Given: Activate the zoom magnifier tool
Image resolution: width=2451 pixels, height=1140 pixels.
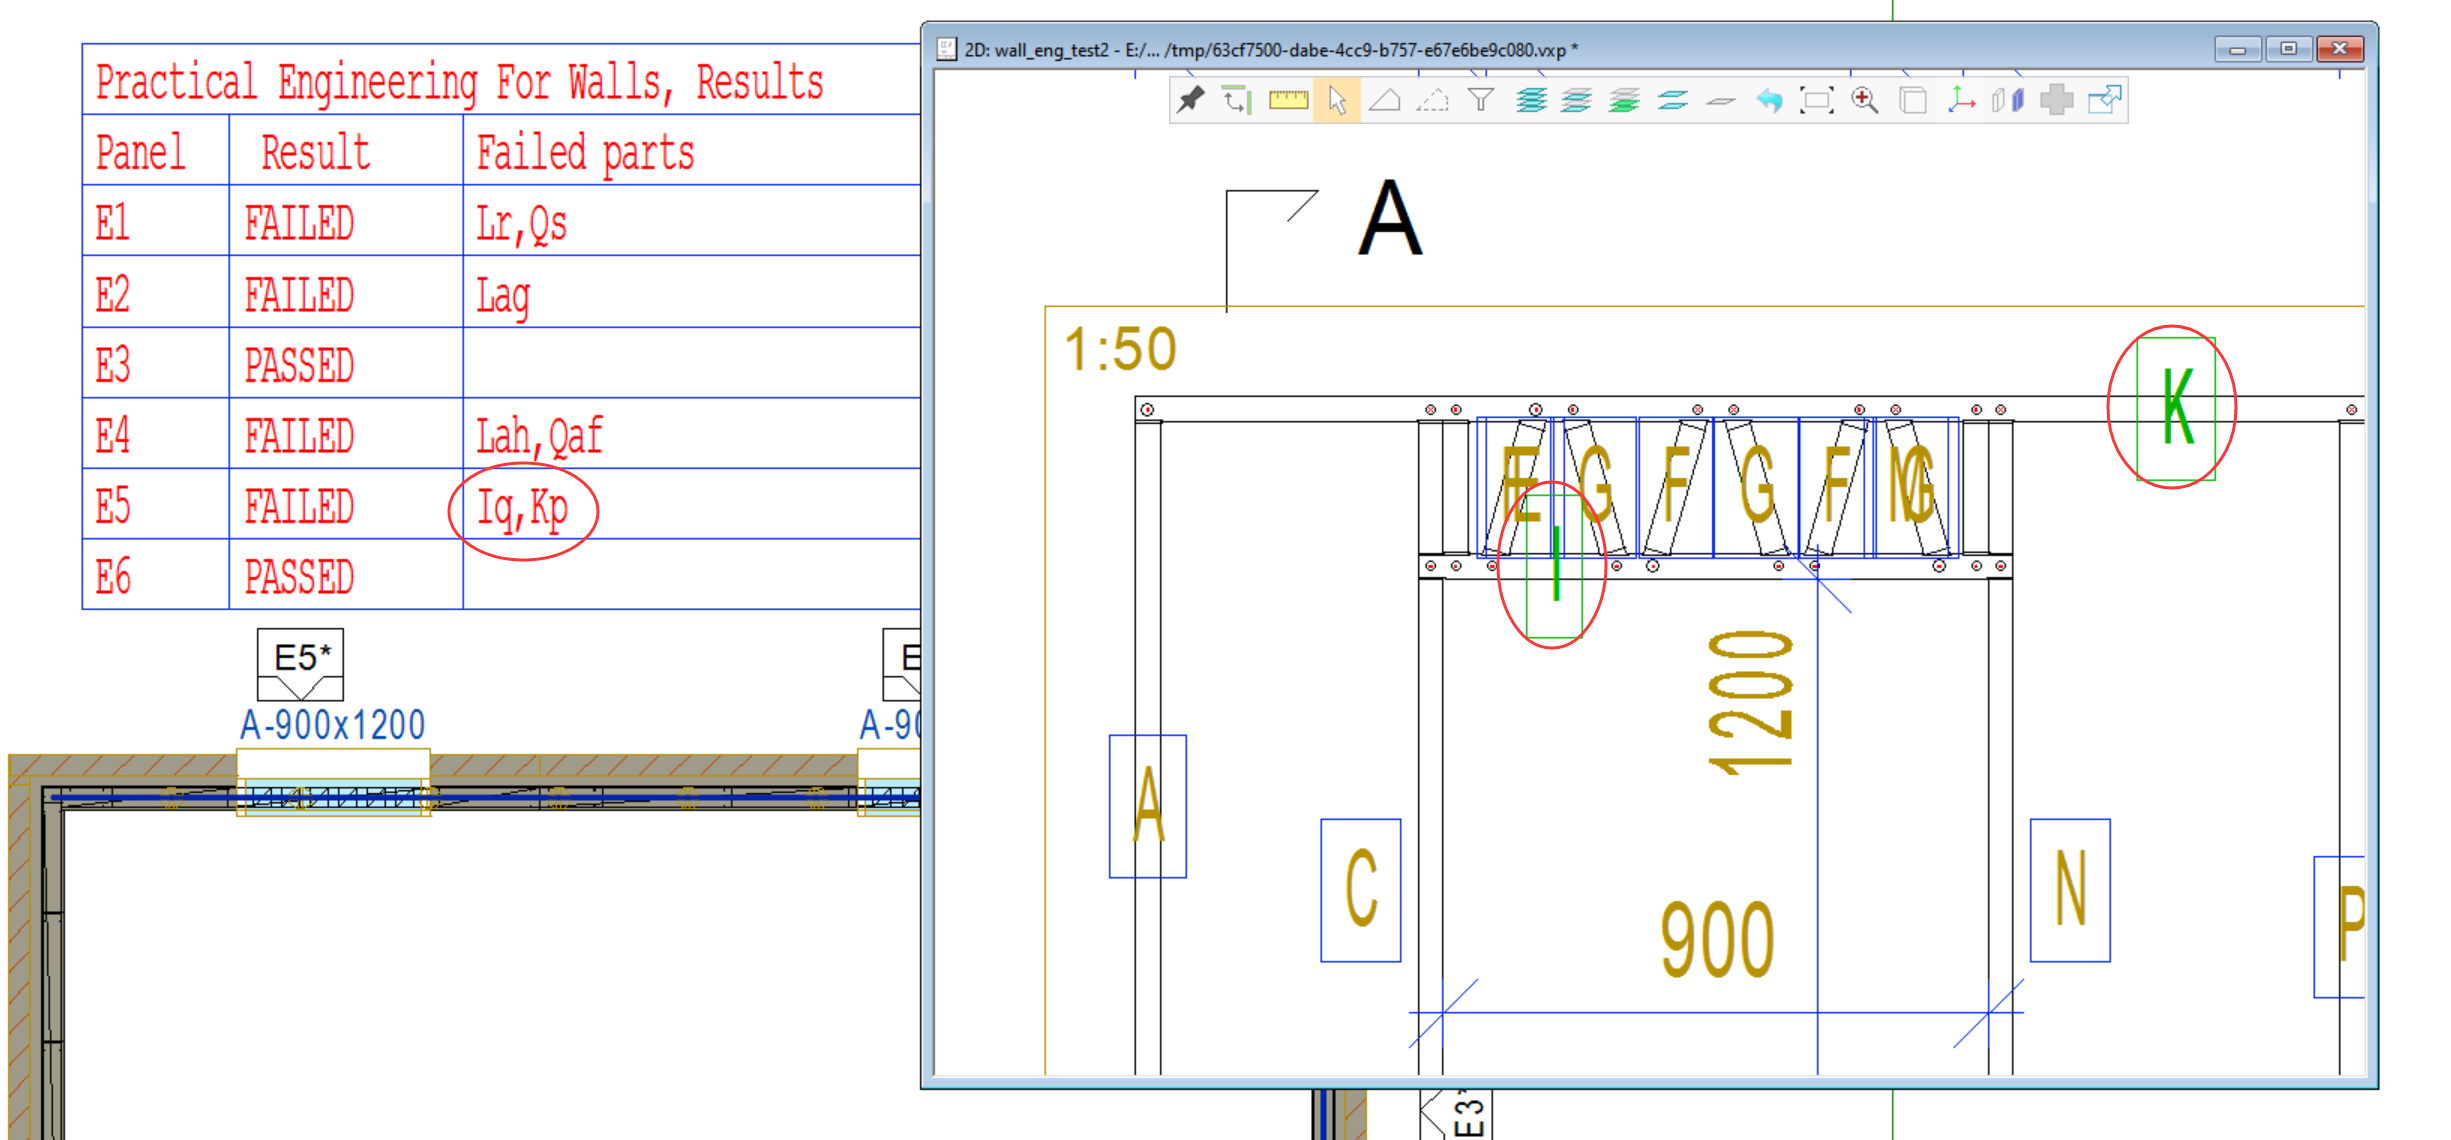Looking at the screenshot, I should [x=1865, y=100].
